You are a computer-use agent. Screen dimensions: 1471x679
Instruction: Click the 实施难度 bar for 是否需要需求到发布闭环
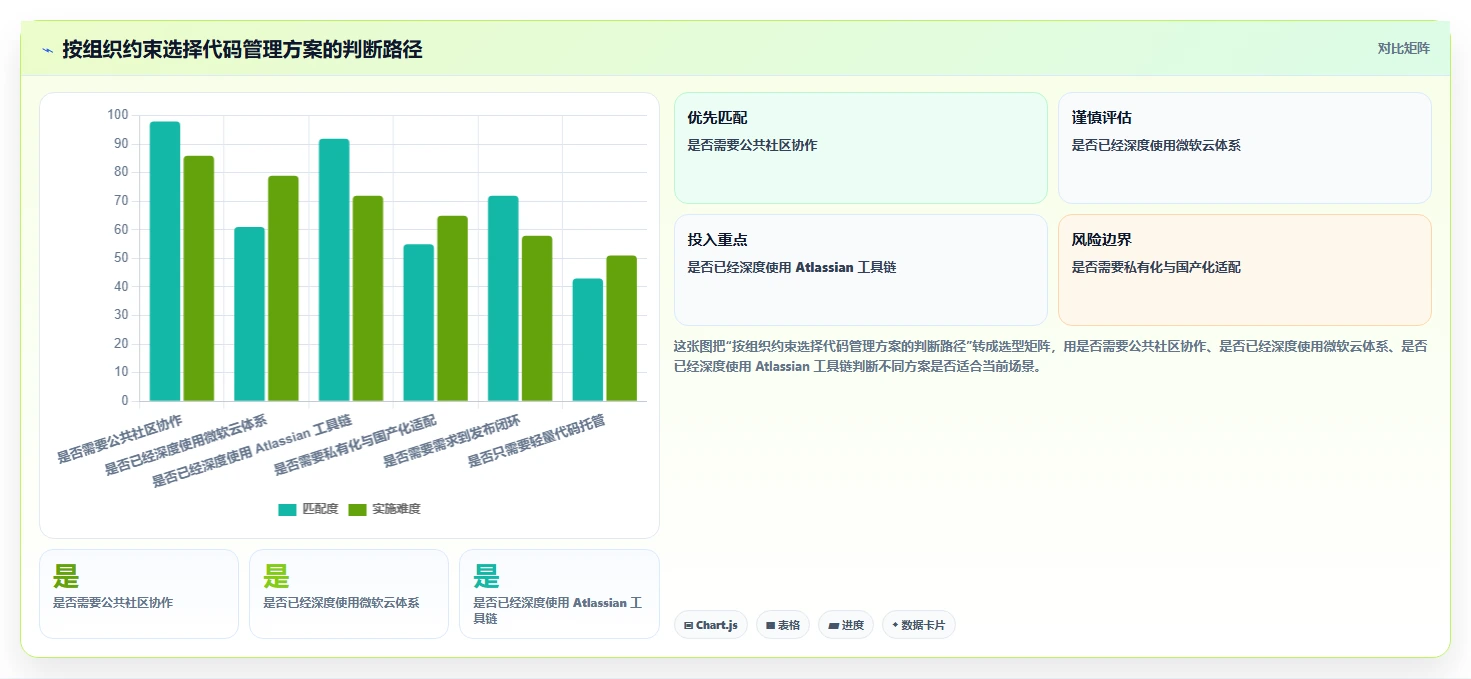[x=537, y=319]
